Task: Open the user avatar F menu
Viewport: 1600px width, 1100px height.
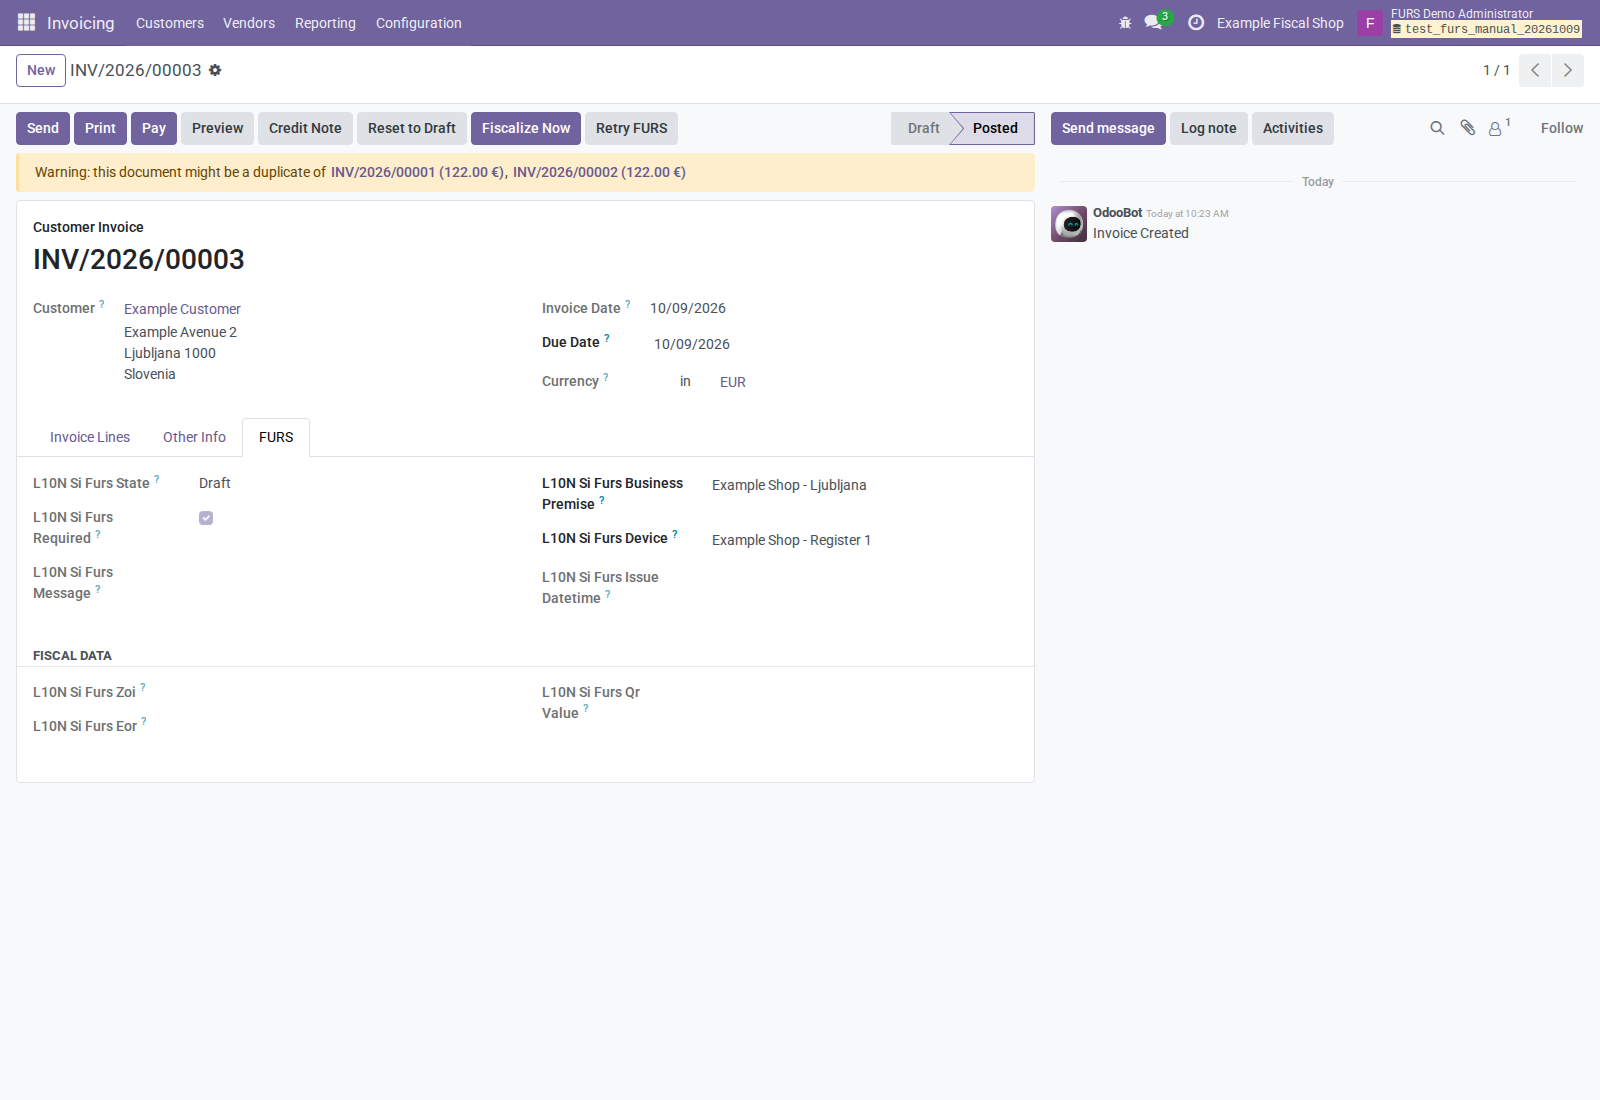Action: point(1370,23)
